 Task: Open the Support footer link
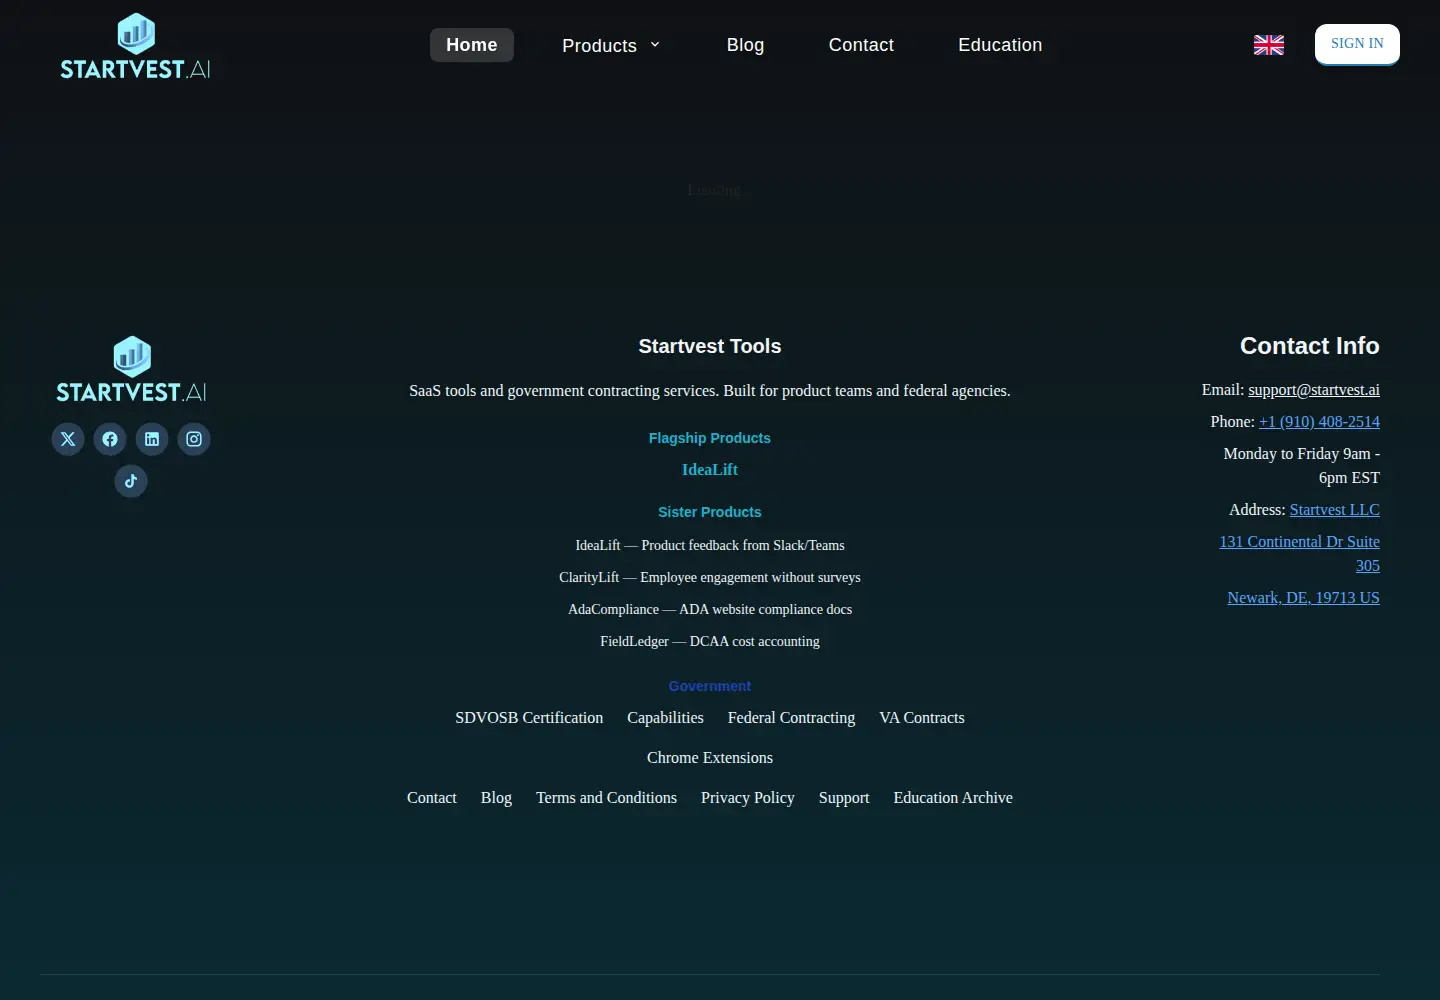tap(844, 798)
